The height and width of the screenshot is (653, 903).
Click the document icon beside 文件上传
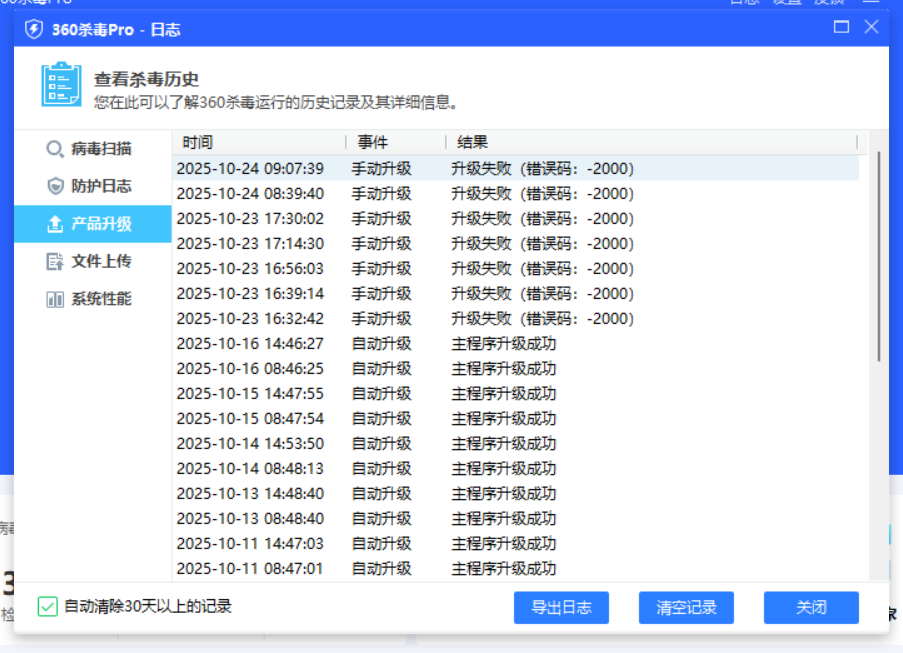tap(55, 261)
